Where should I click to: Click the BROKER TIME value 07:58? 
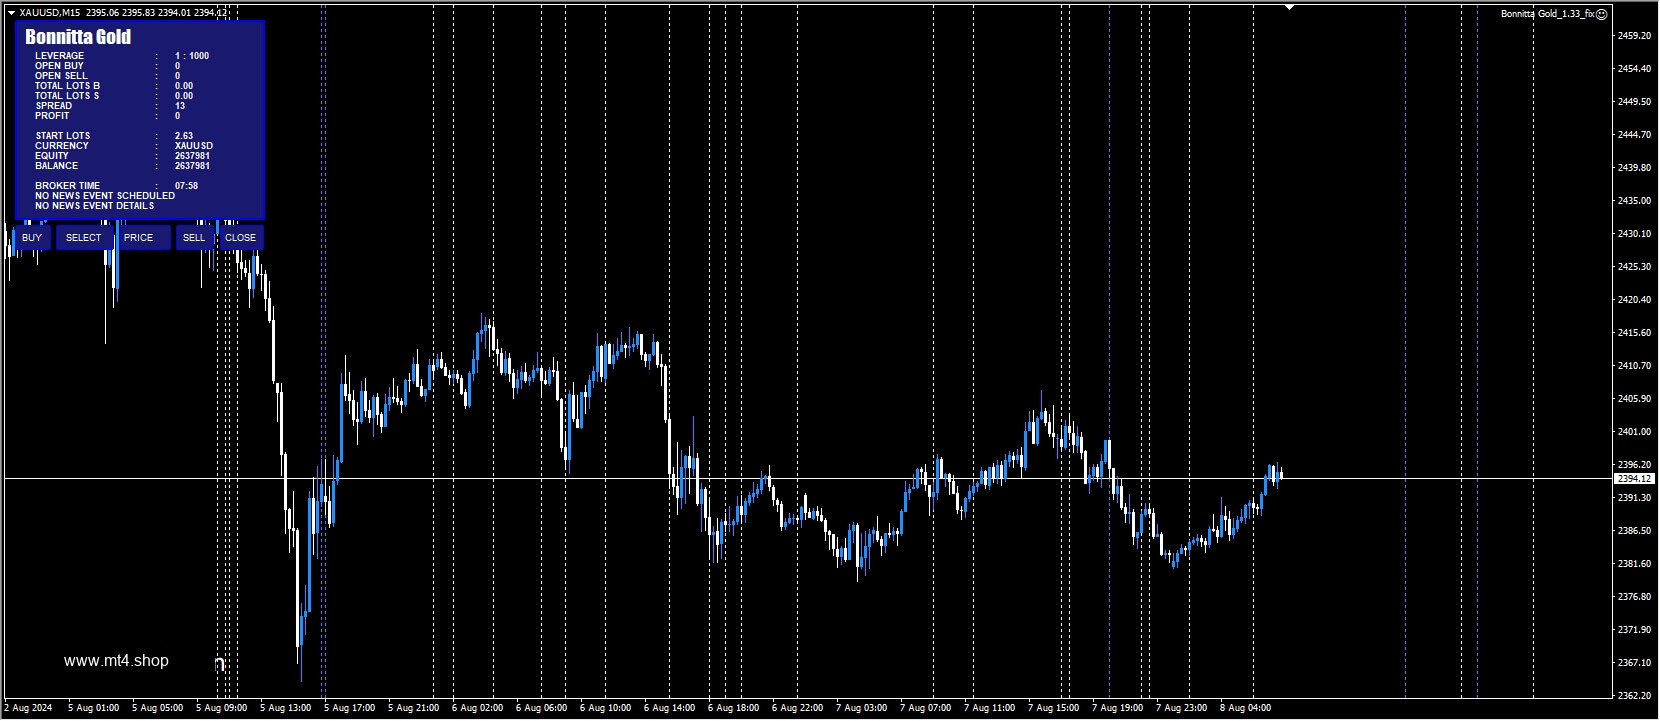click(x=186, y=186)
